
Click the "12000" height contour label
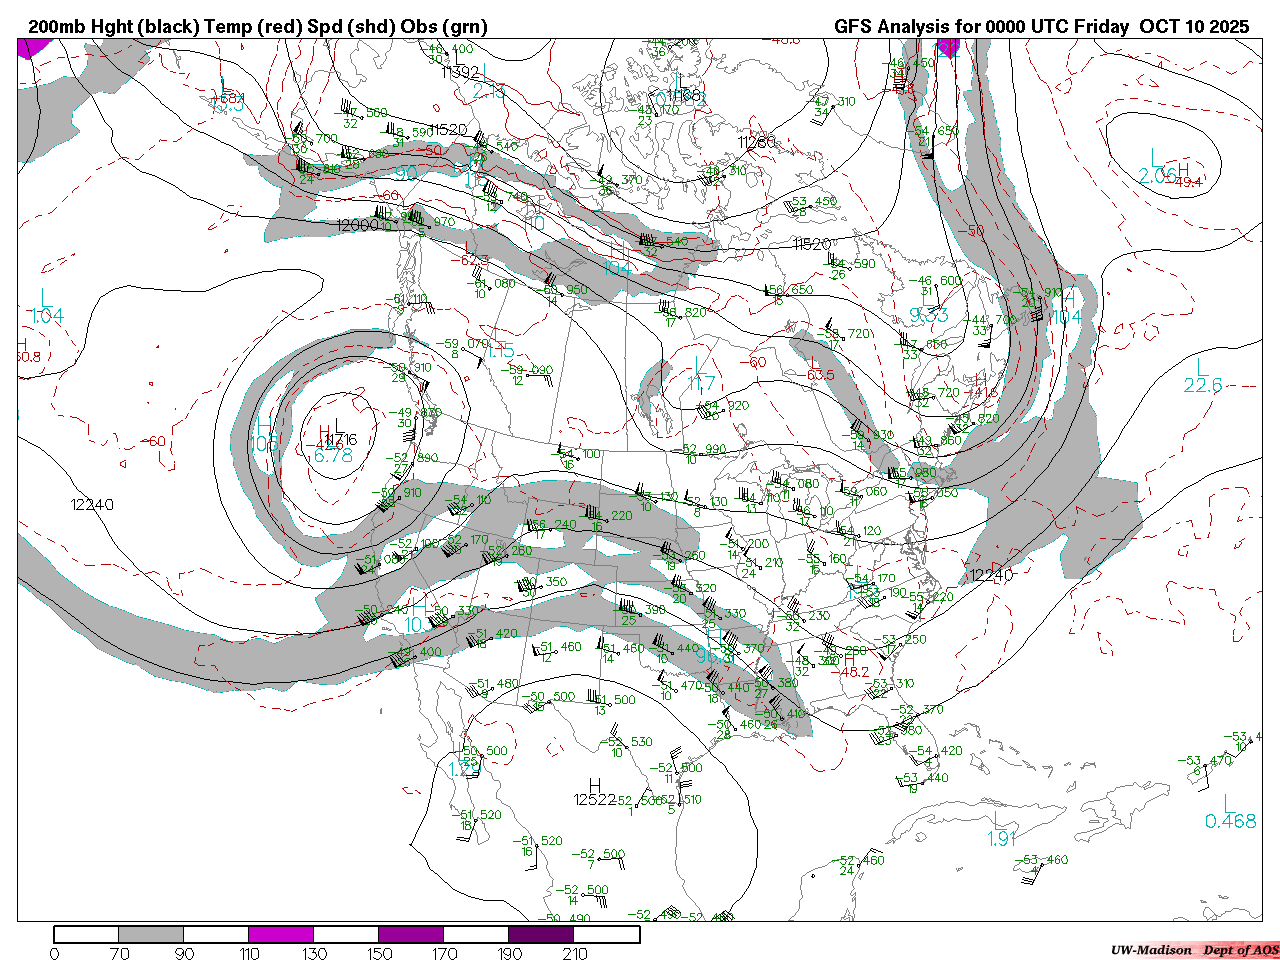click(358, 226)
